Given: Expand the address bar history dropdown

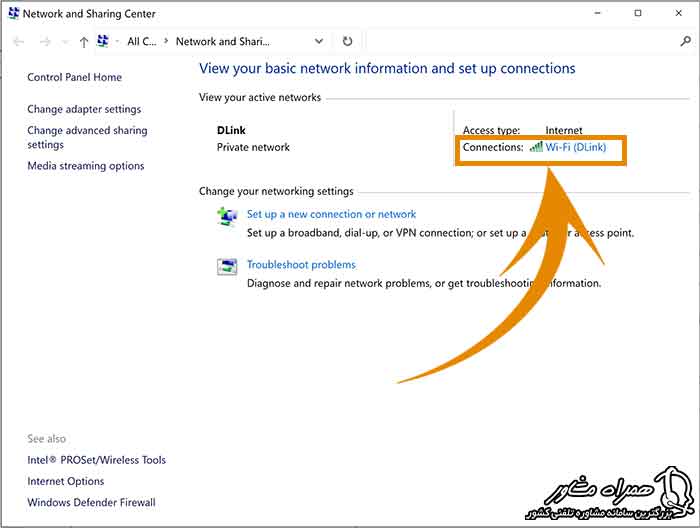Looking at the screenshot, I should [x=319, y=42].
